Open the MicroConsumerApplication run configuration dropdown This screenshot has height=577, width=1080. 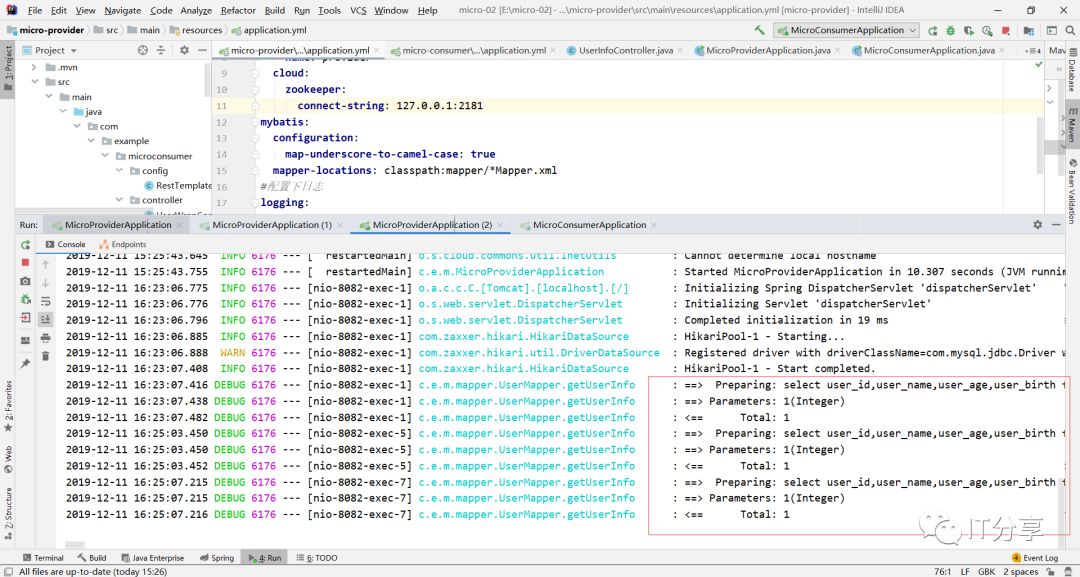847,30
